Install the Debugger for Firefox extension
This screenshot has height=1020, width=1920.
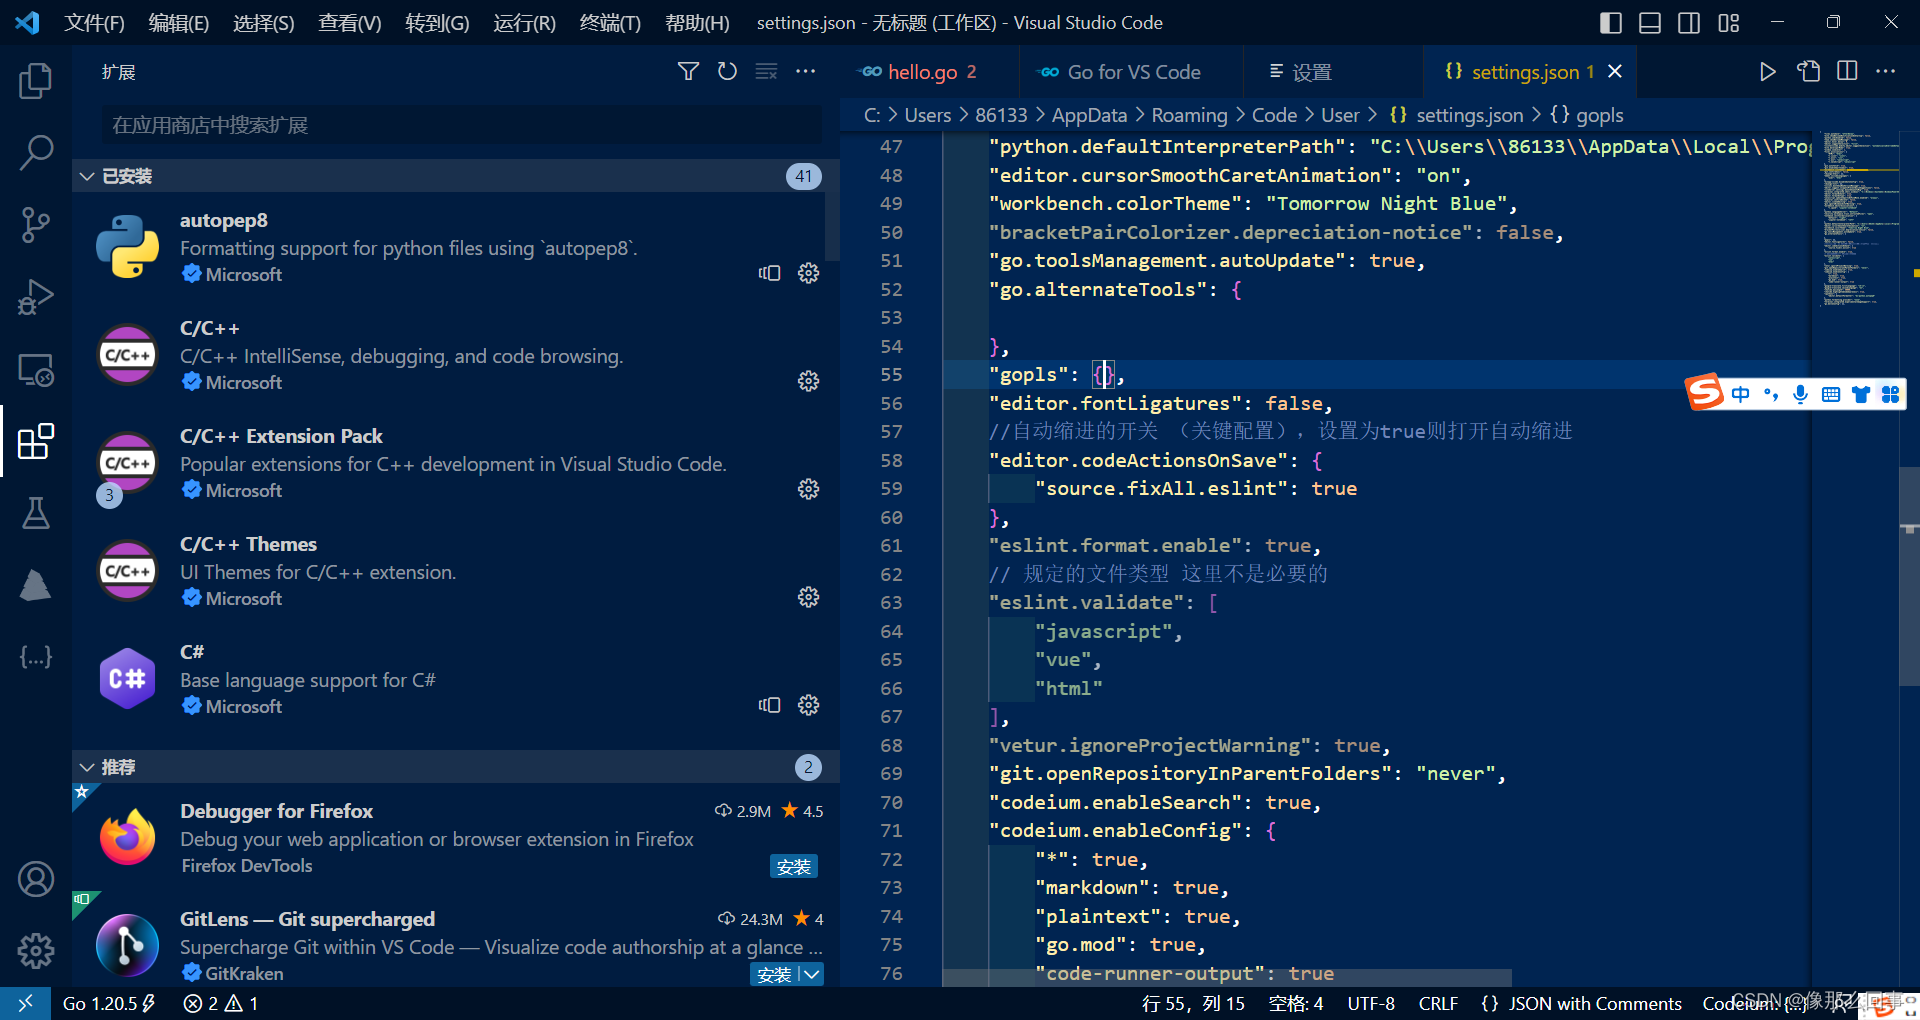(x=793, y=865)
